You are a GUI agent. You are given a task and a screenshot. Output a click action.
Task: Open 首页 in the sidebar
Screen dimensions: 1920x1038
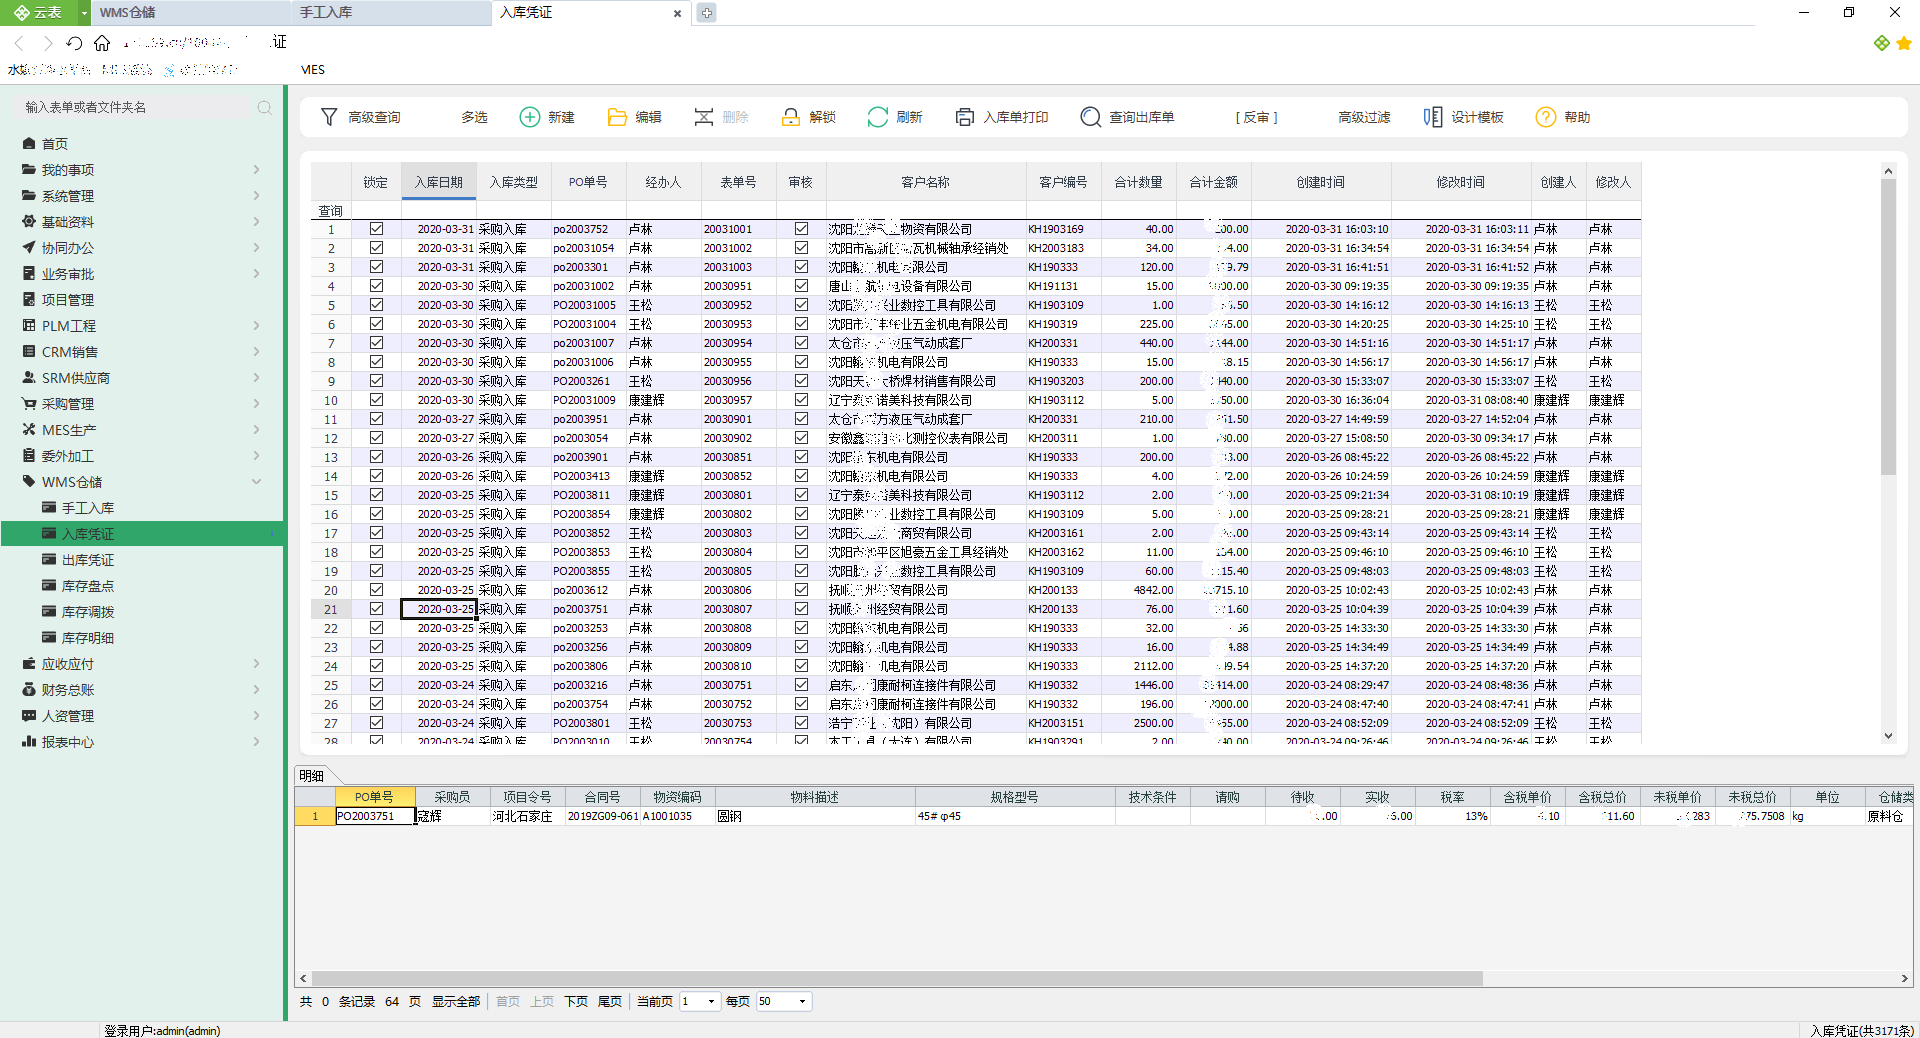55,144
